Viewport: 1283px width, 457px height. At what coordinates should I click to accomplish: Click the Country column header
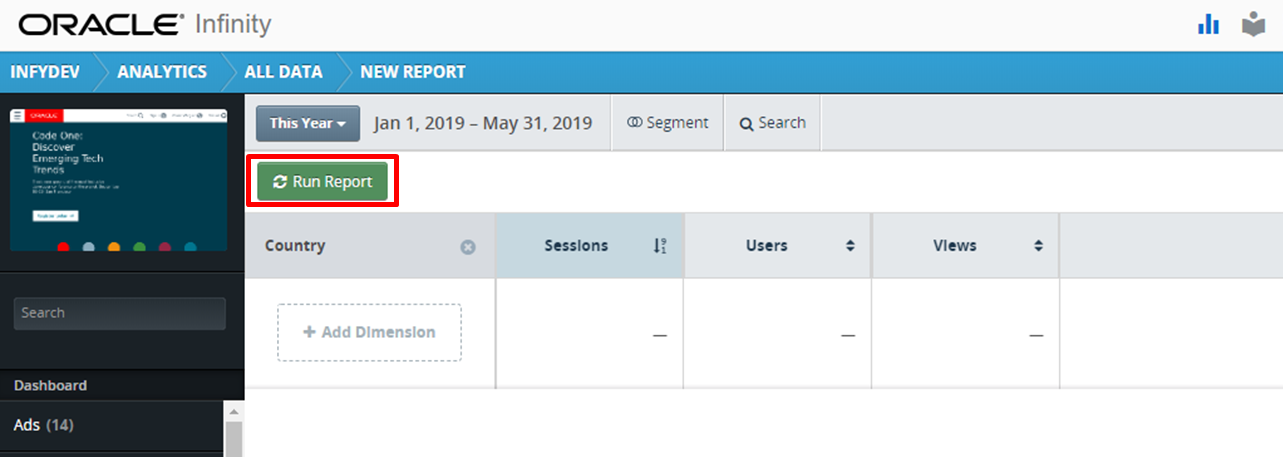pos(370,246)
